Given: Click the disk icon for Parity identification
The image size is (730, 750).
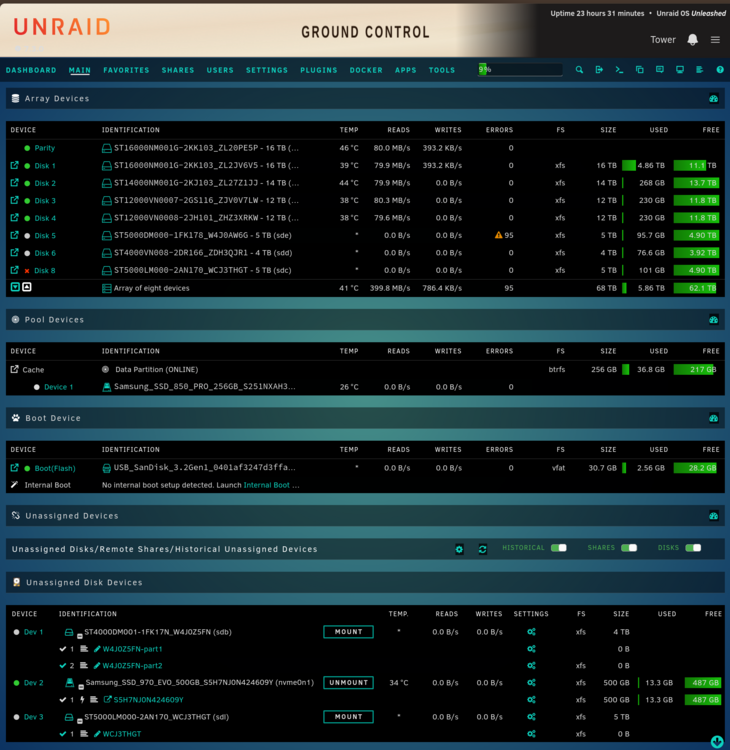Looking at the screenshot, I should 107,148.
